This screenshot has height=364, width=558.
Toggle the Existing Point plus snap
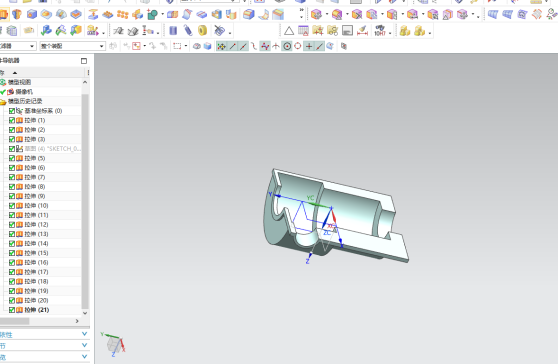click(309, 46)
